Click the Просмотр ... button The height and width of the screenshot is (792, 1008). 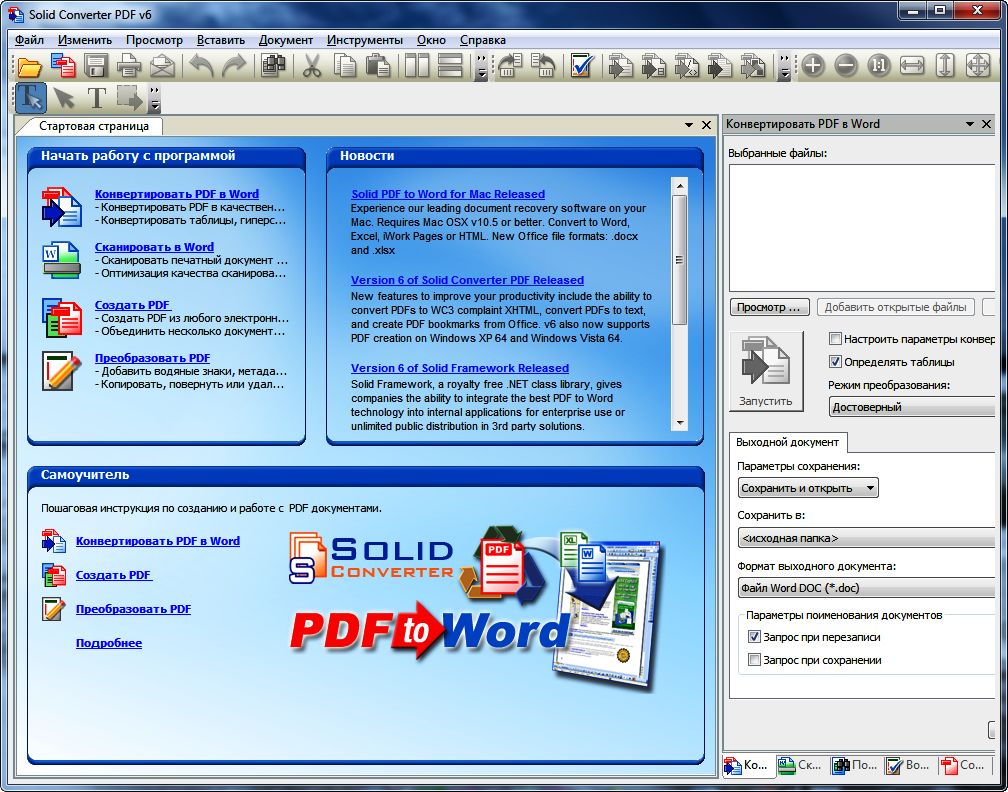(769, 307)
